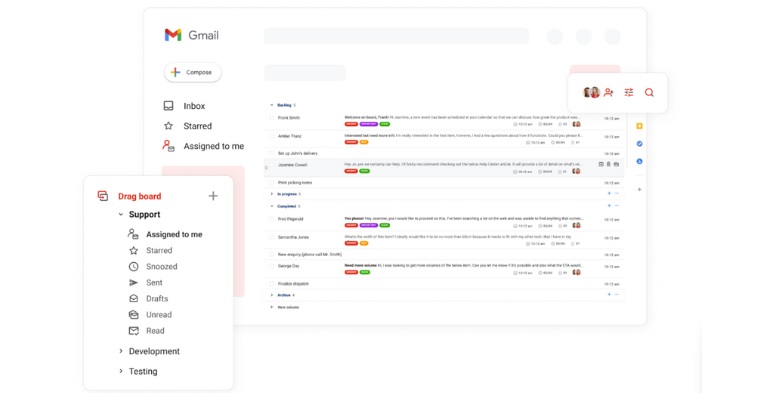Select Starred under Support

click(x=150, y=250)
